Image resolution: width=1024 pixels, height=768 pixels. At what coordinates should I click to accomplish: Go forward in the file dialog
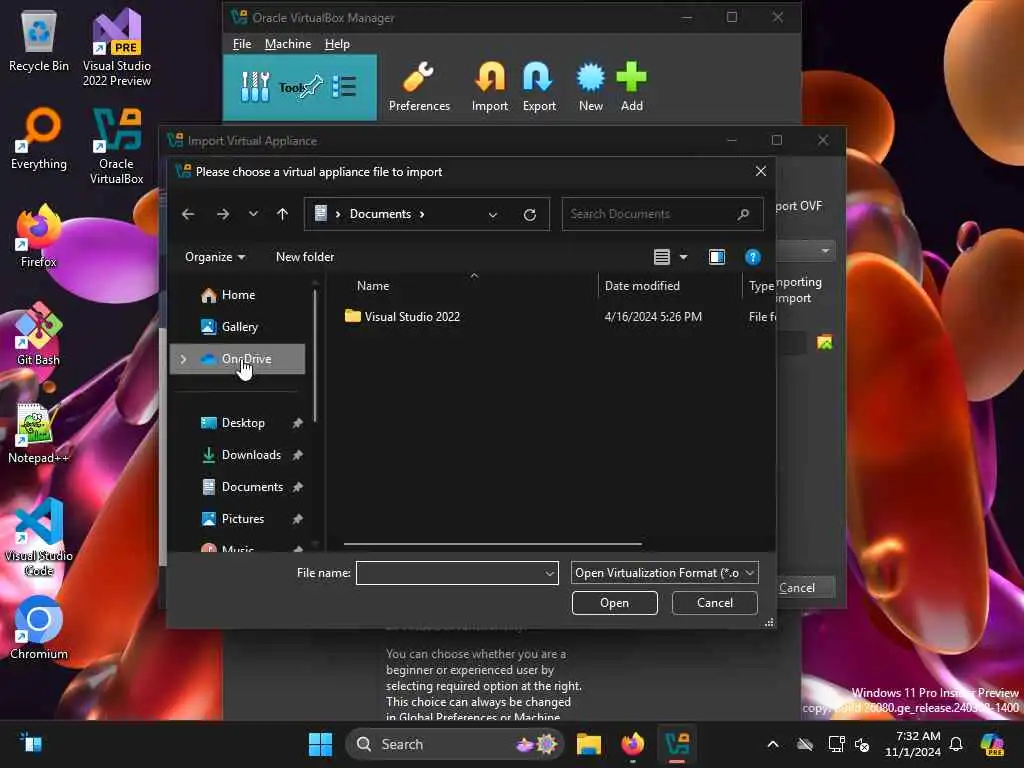tap(223, 214)
